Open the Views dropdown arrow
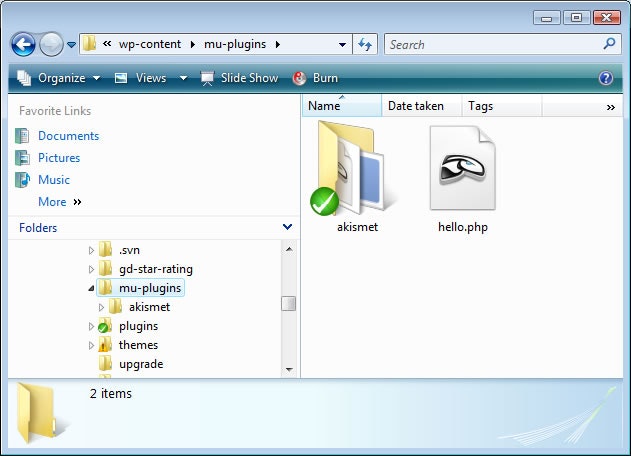The height and width of the screenshot is (456, 631). [183, 78]
